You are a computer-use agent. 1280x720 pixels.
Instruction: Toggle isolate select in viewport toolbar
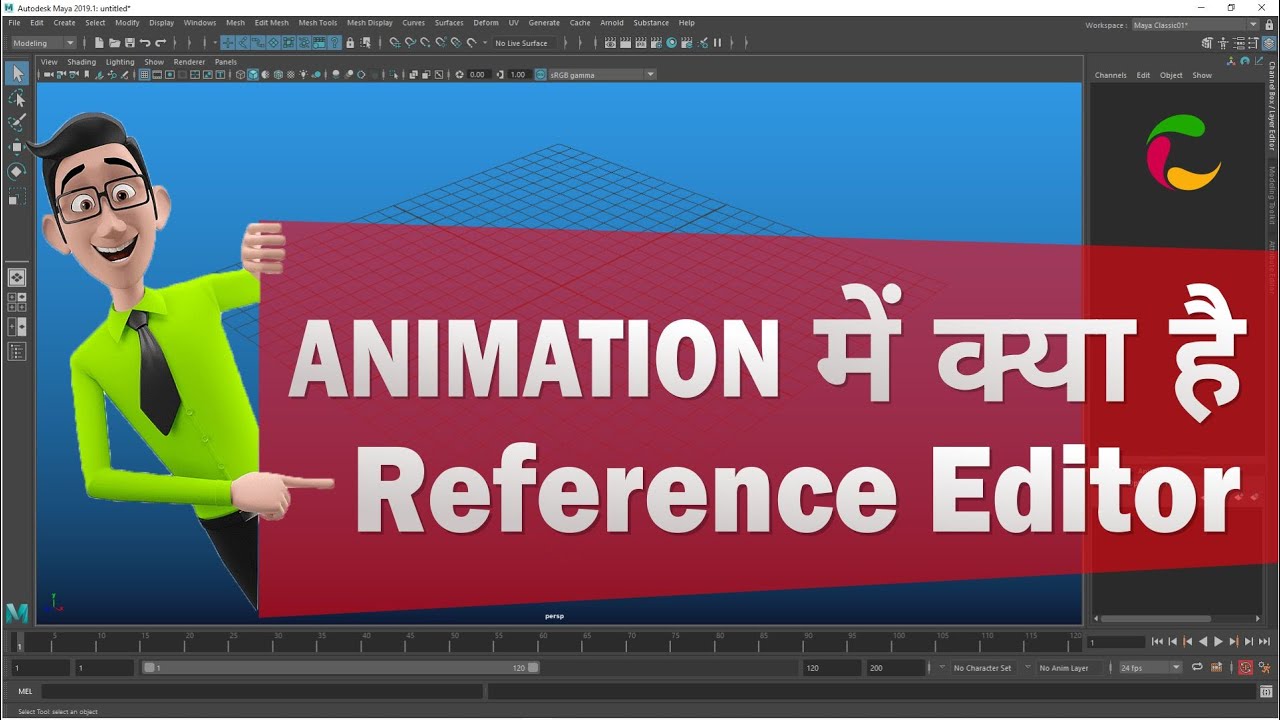click(x=393, y=75)
